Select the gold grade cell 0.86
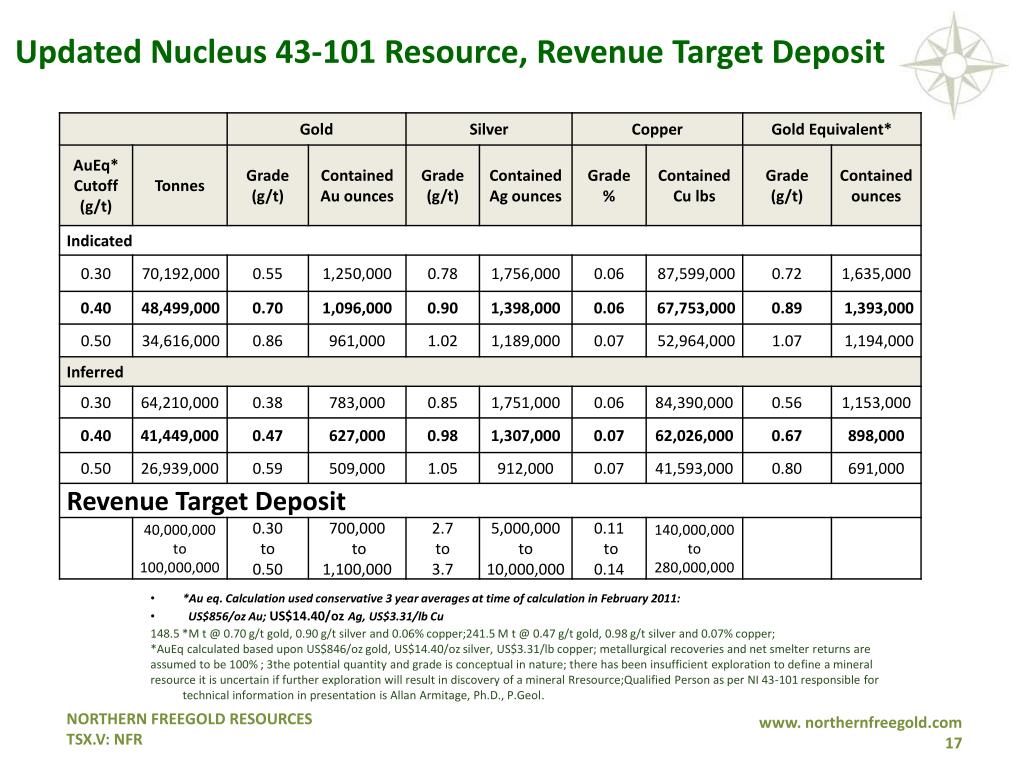The height and width of the screenshot is (768, 1024). (x=268, y=341)
